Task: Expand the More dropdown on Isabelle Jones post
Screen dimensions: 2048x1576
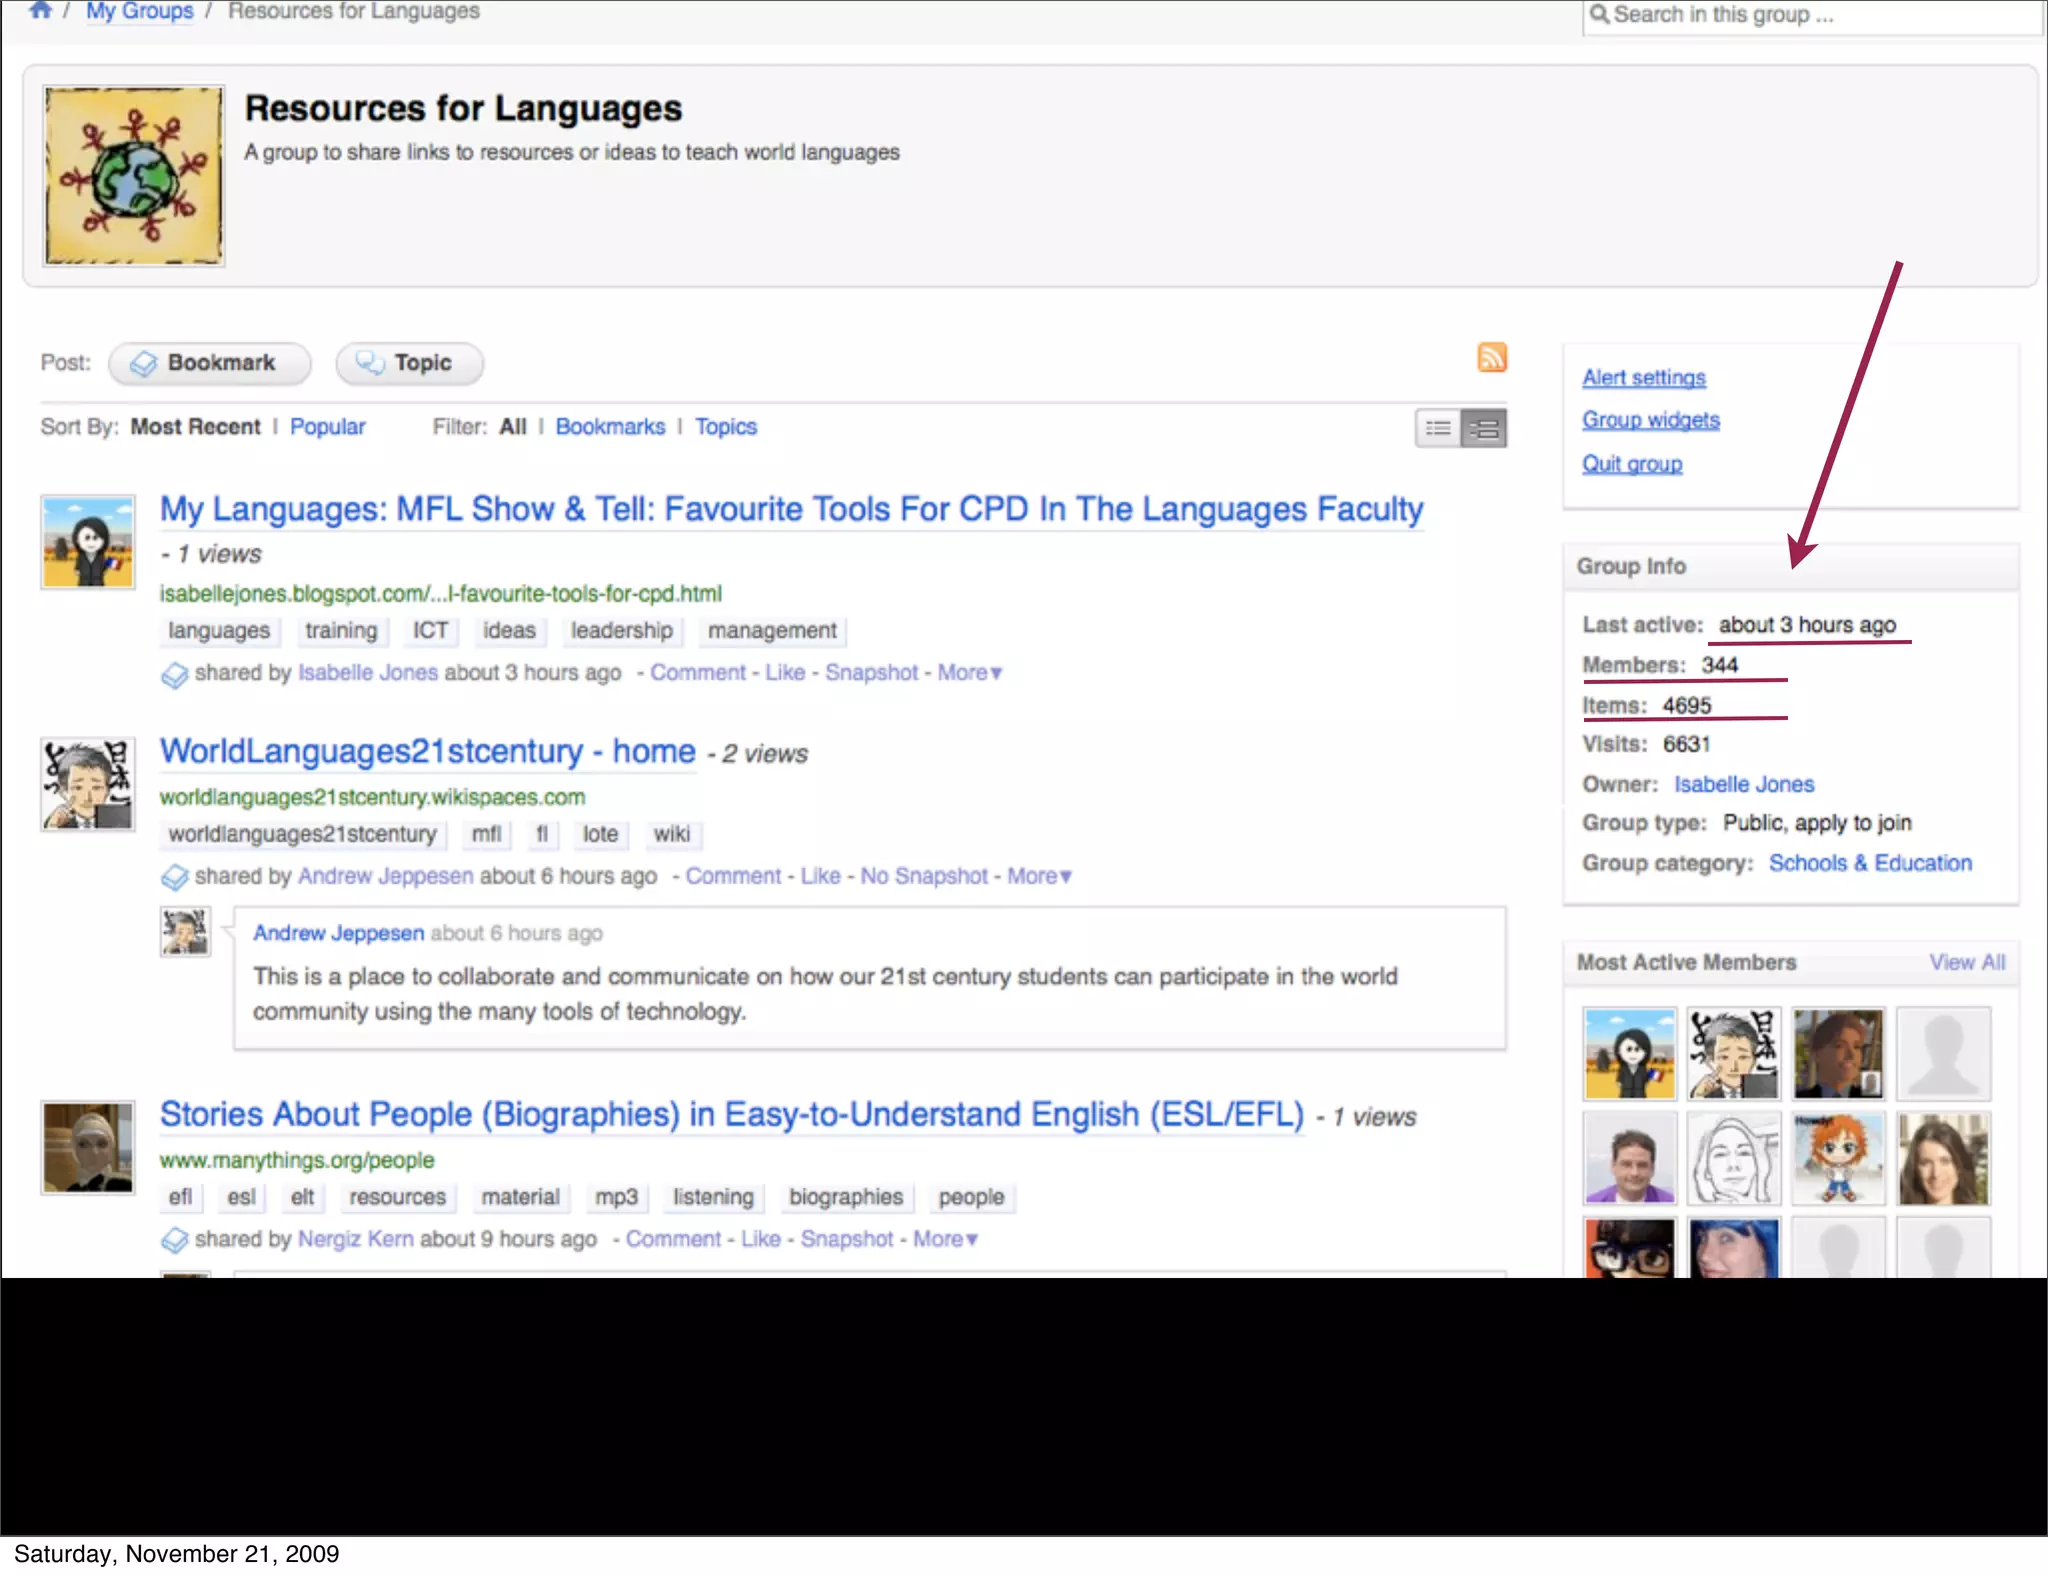Action: click(x=969, y=673)
